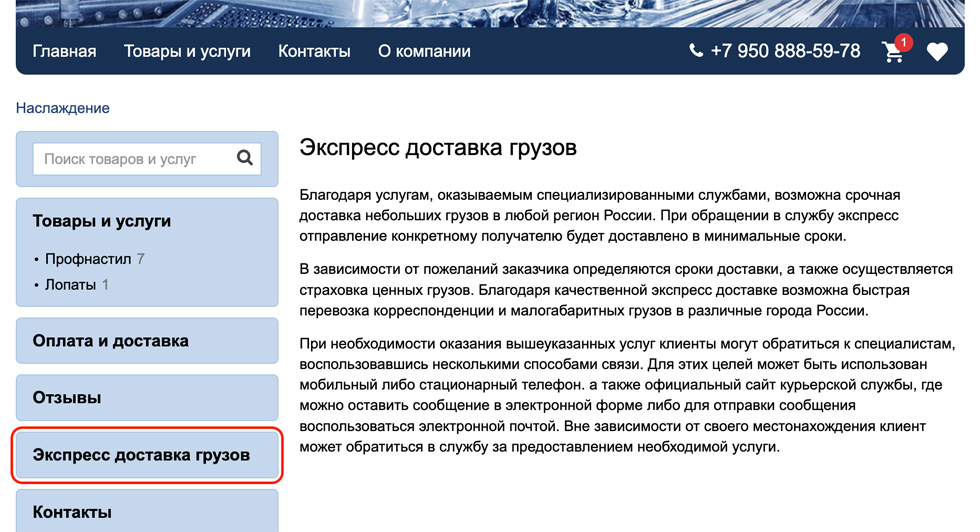Click the paragraph starting В зависимости от пожеланий
Image resolution: width=980 pixels, height=532 pixels.
click(626, 290)
